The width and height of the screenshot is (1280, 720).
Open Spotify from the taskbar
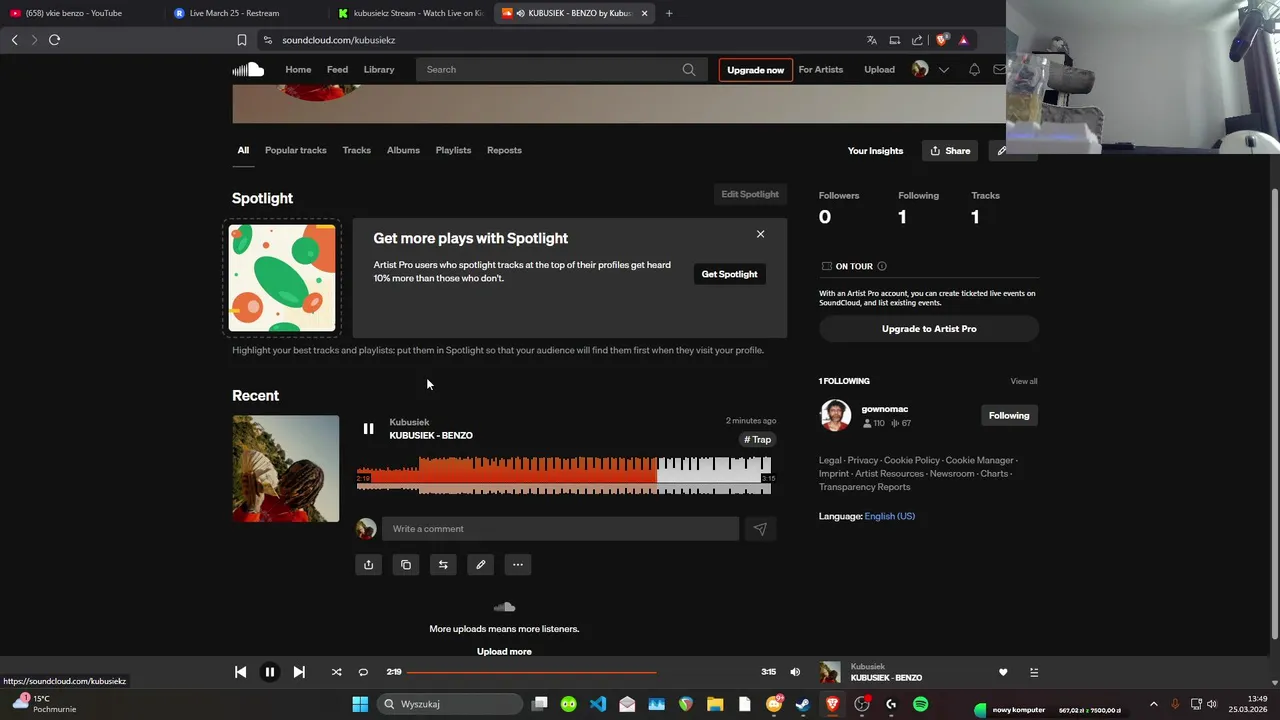click(x=920, y=704)
